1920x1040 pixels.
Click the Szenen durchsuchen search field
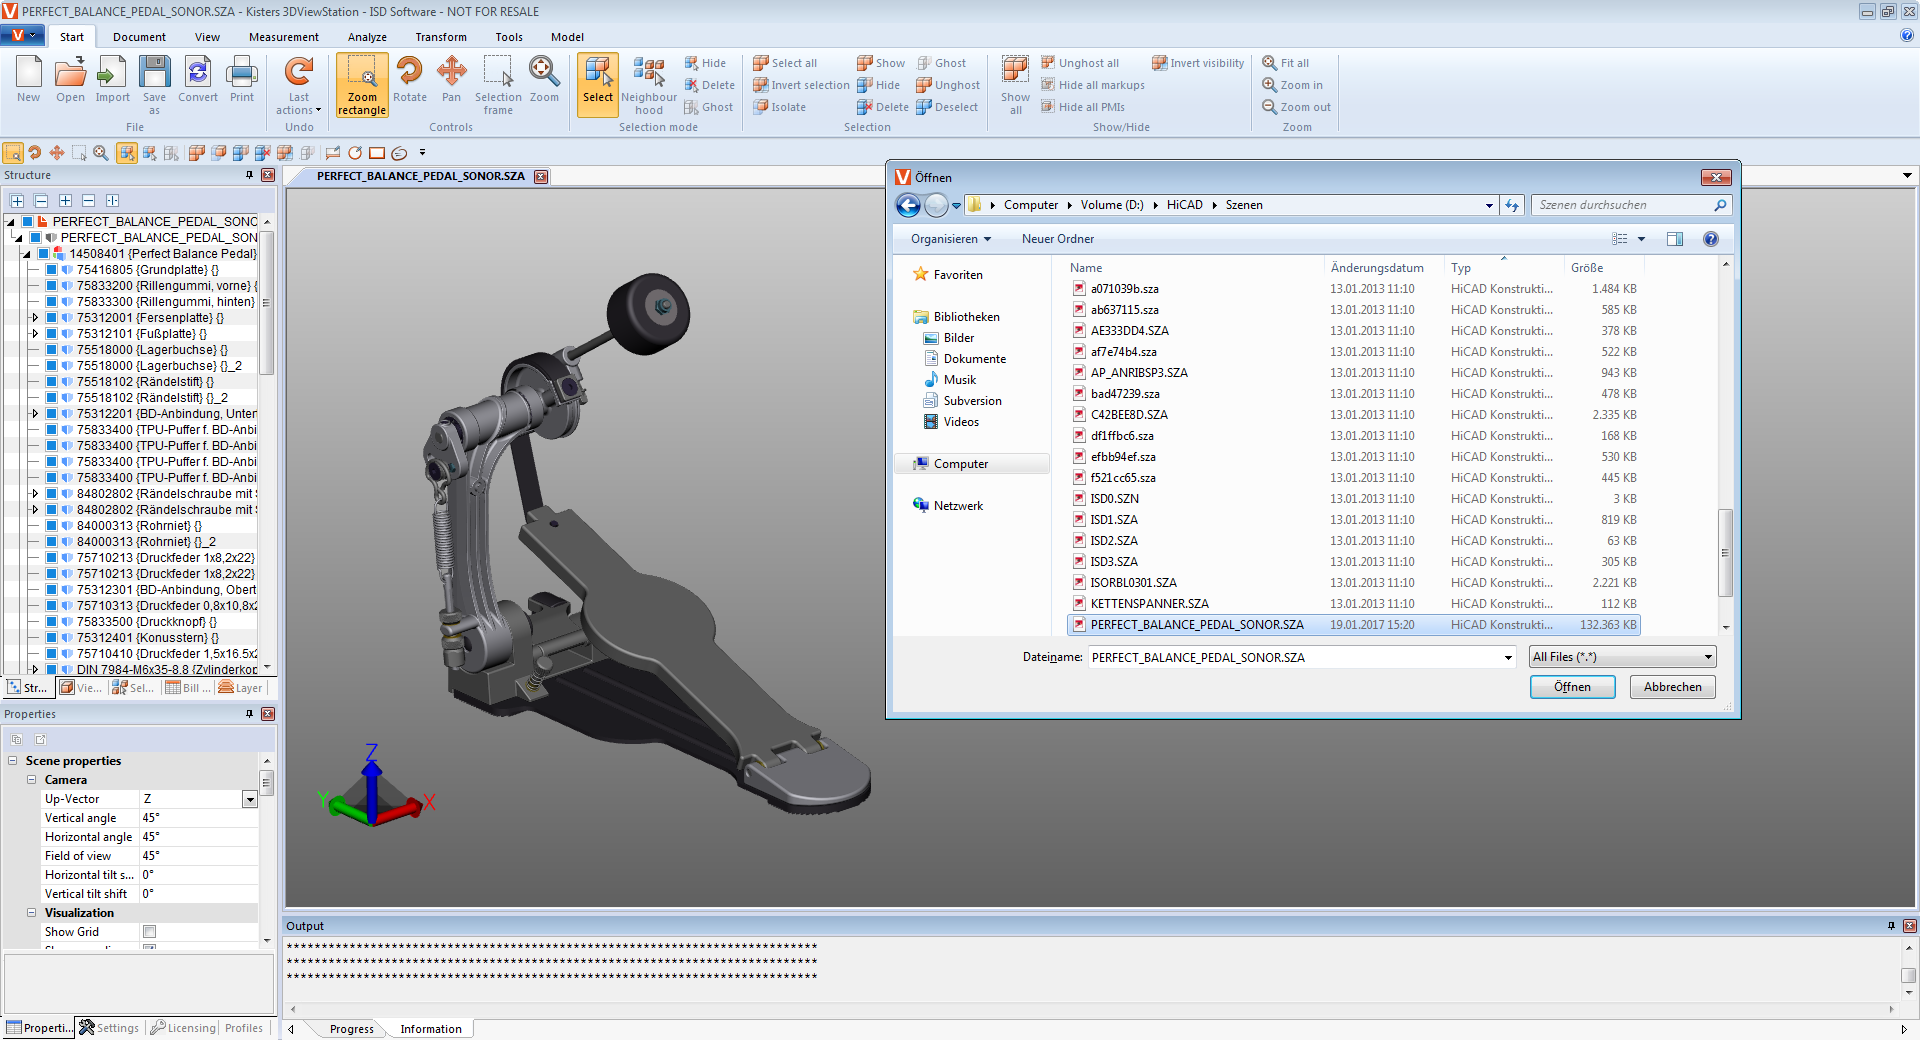click(x=1620, y=205)
